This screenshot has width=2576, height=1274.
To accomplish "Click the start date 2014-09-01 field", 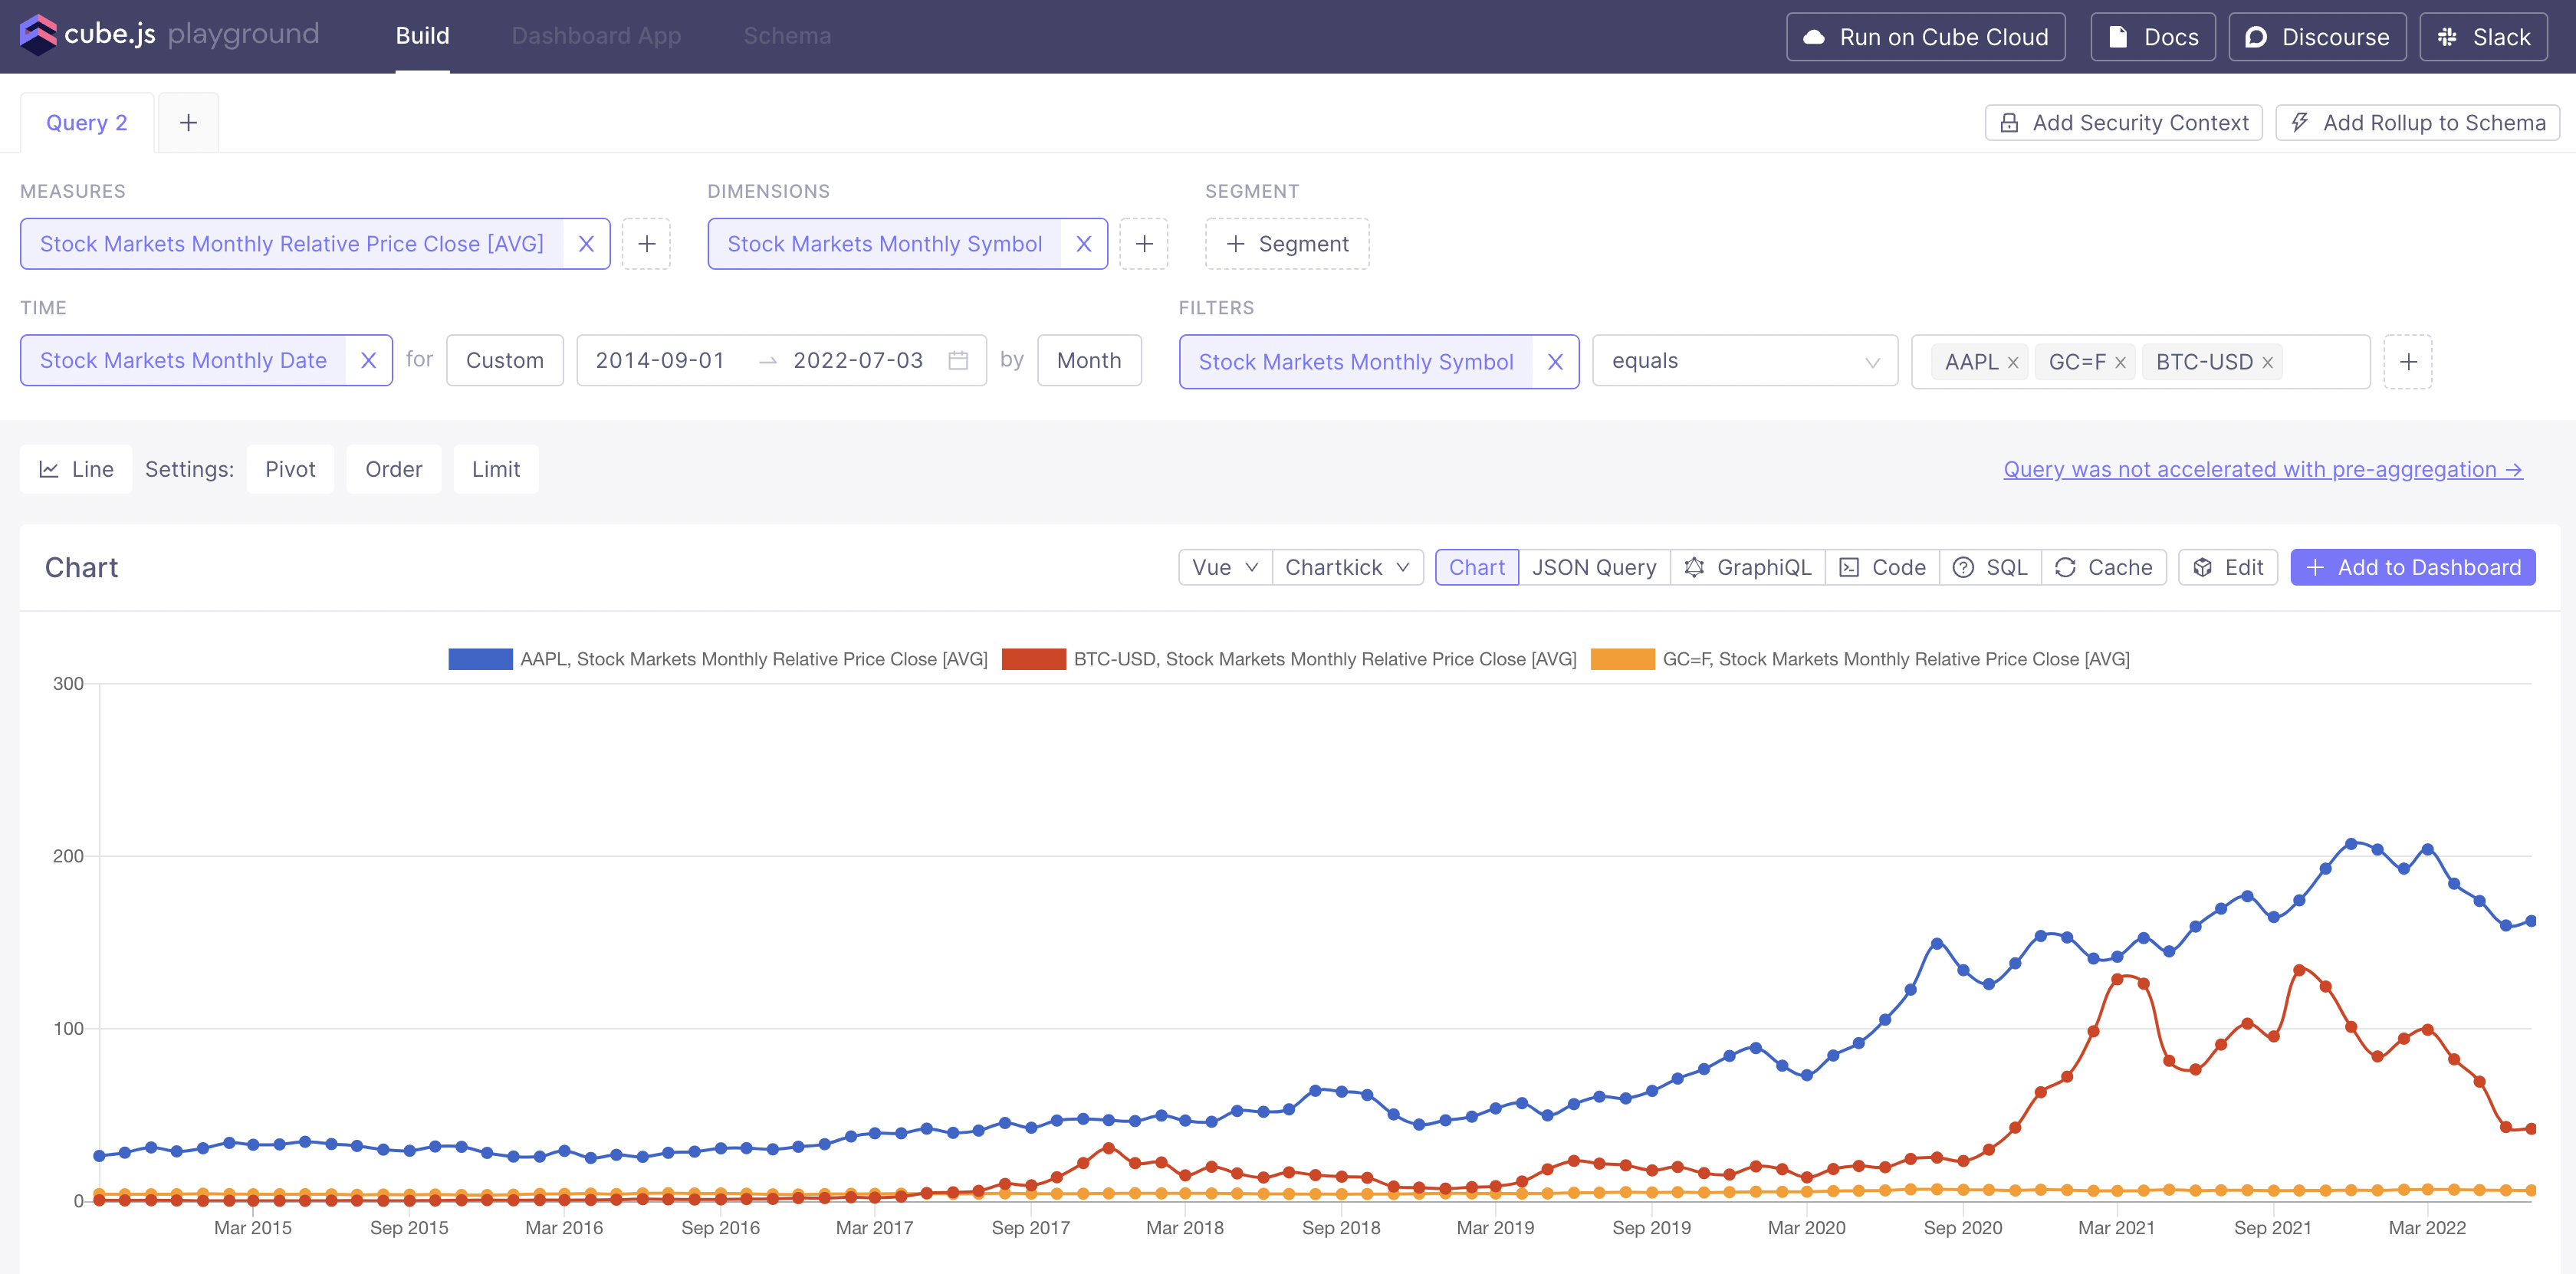I will (660, 360).
